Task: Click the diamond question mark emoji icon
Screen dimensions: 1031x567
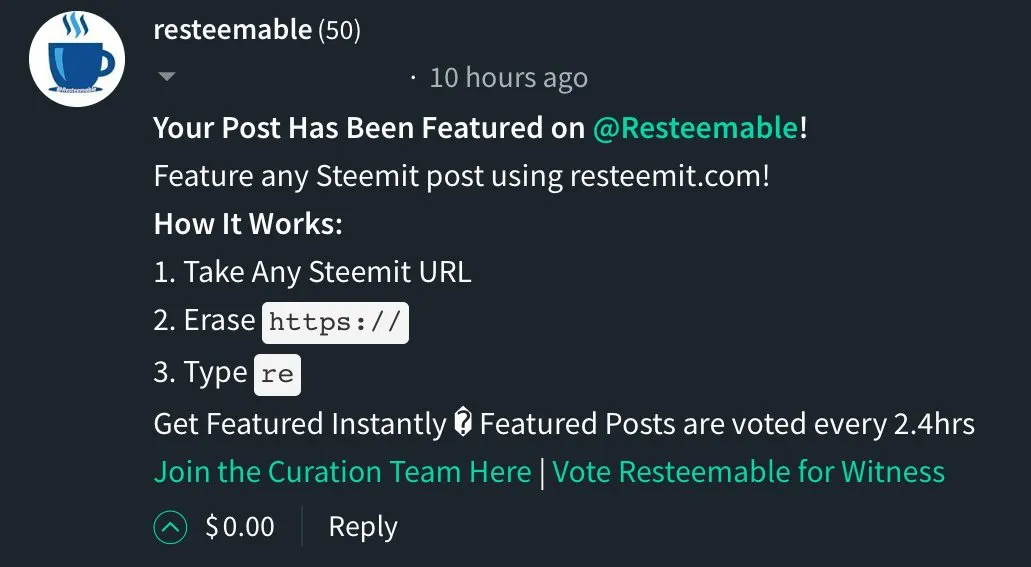Action: [x=463, y=424]
